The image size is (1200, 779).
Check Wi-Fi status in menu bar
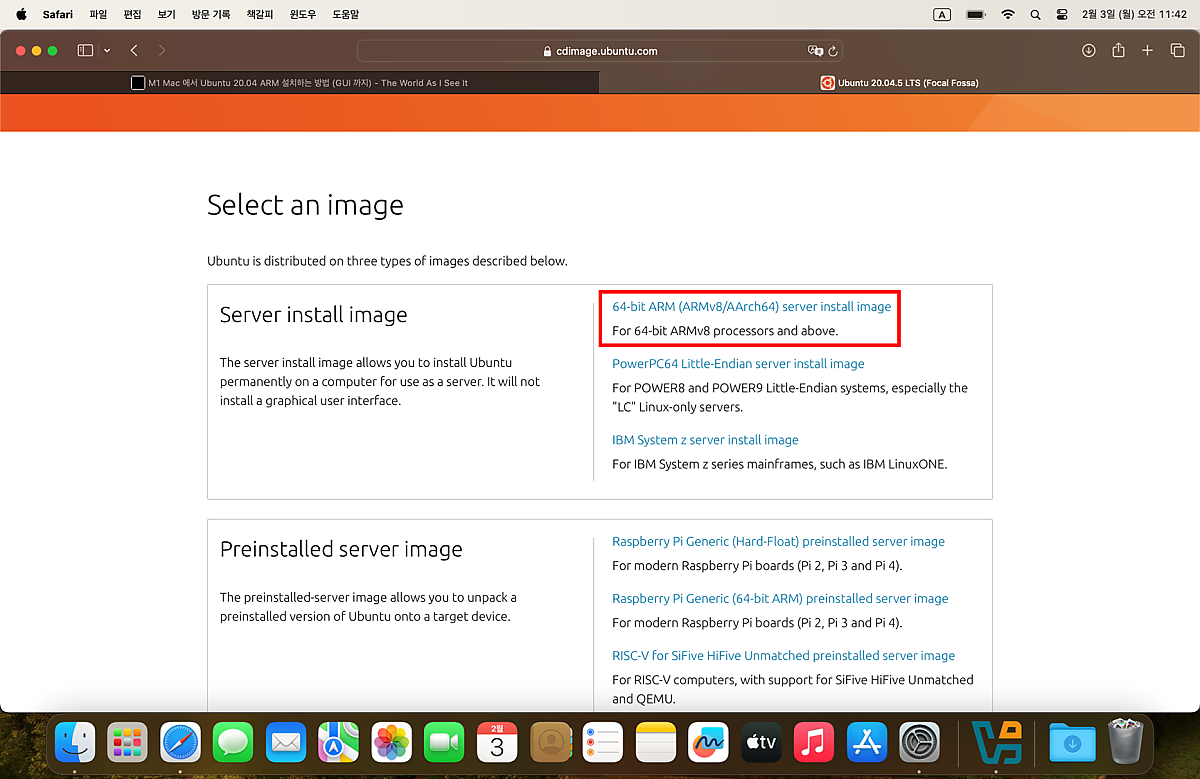click(x=1008, y=15)
